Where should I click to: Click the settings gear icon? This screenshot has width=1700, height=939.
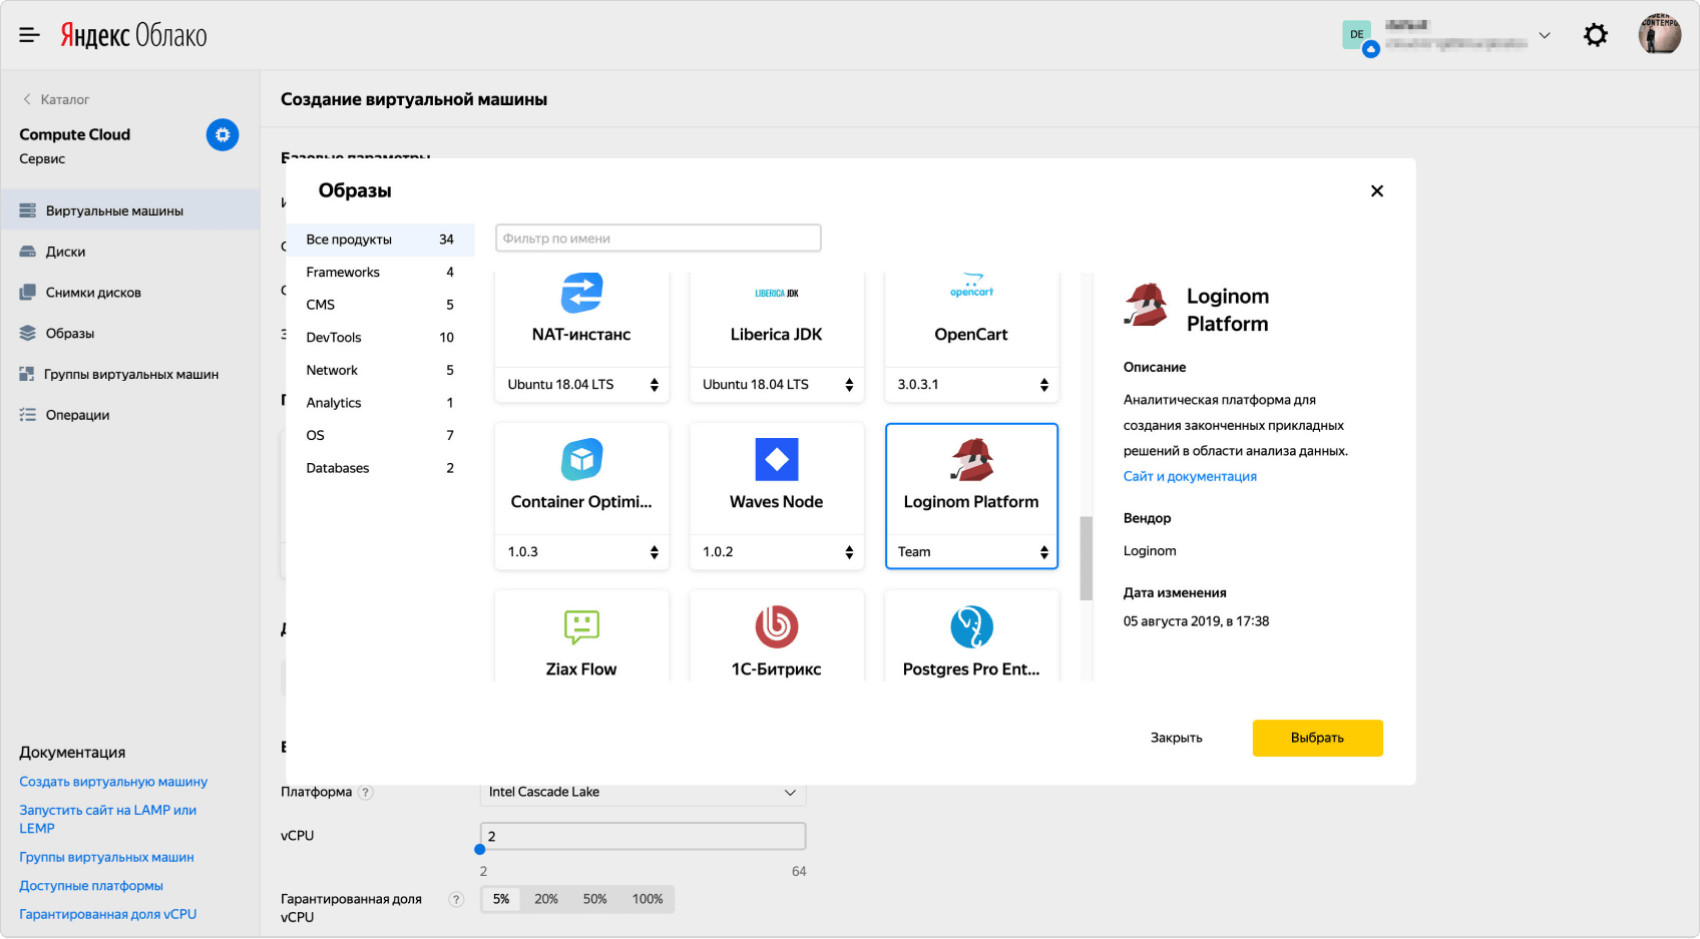pos(1595,36)
